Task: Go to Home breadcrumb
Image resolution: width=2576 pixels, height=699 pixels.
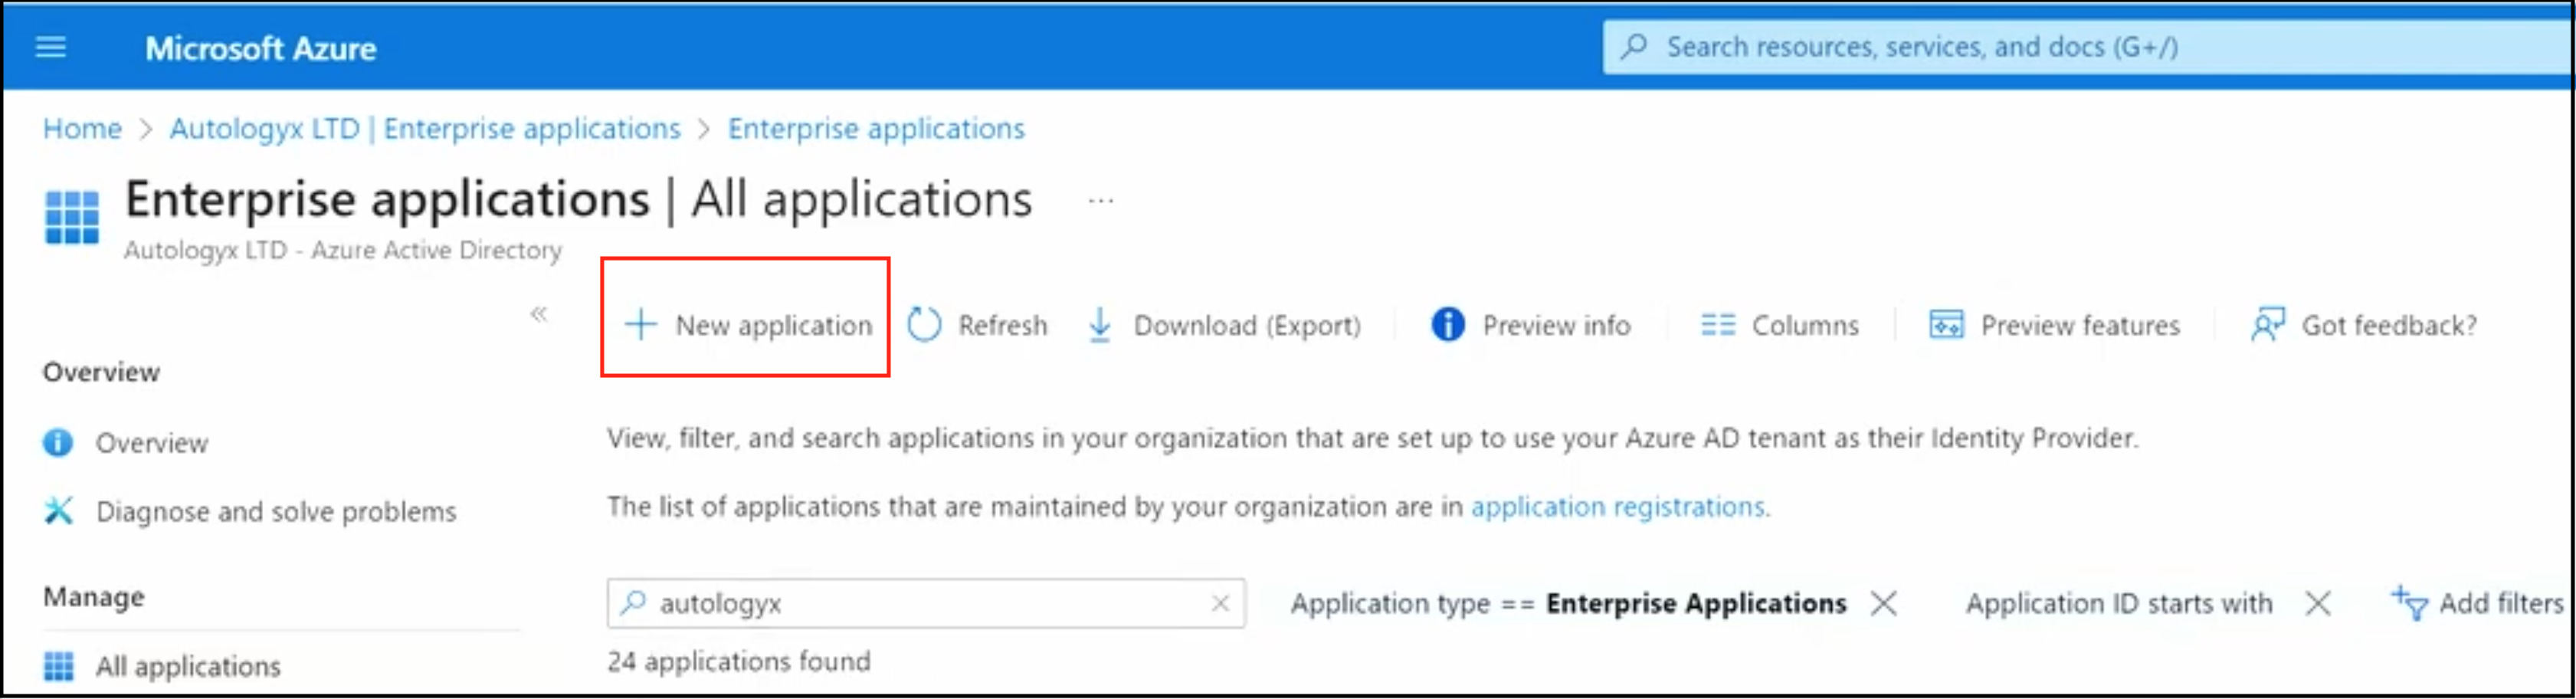Action: [x=82, y=129]
